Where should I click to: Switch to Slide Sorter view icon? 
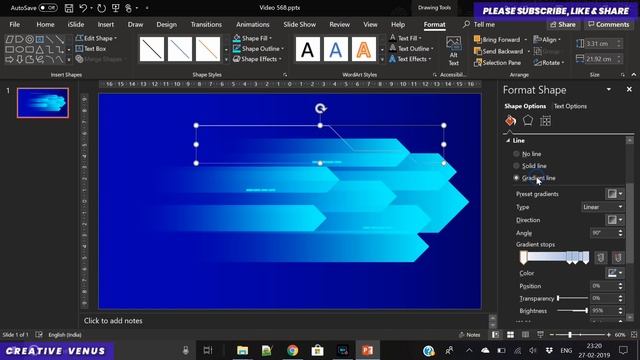[510, 335]
